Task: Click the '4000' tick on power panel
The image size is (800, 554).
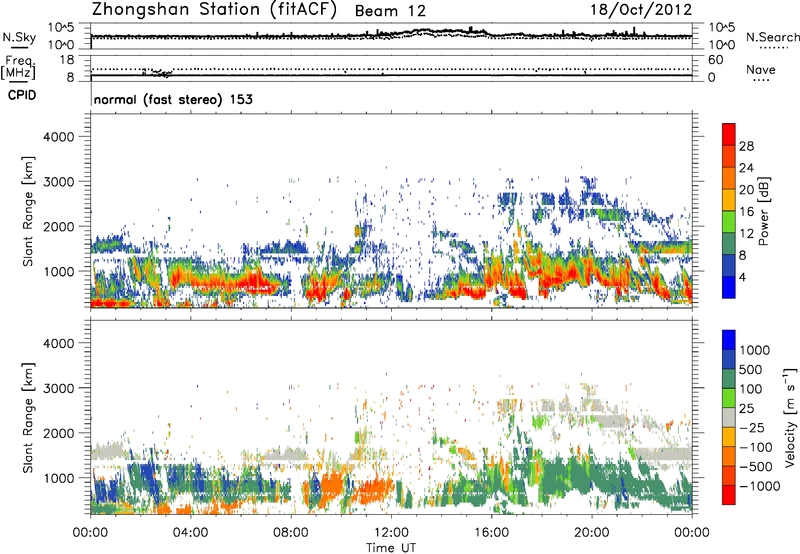Action: [59, 137]
